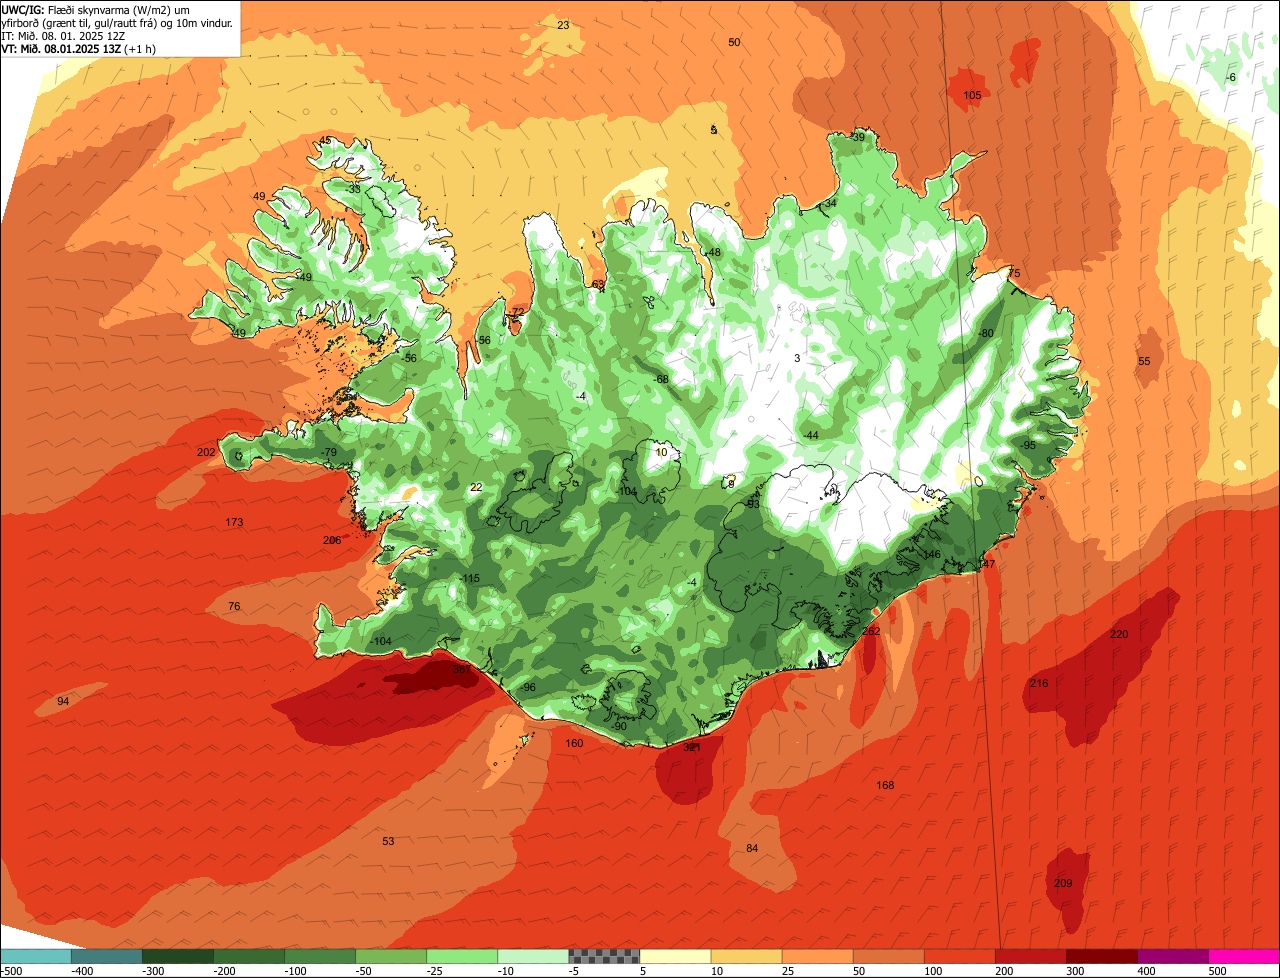Select the map value 146 on southeast Vatnajökull

point(931,554)
